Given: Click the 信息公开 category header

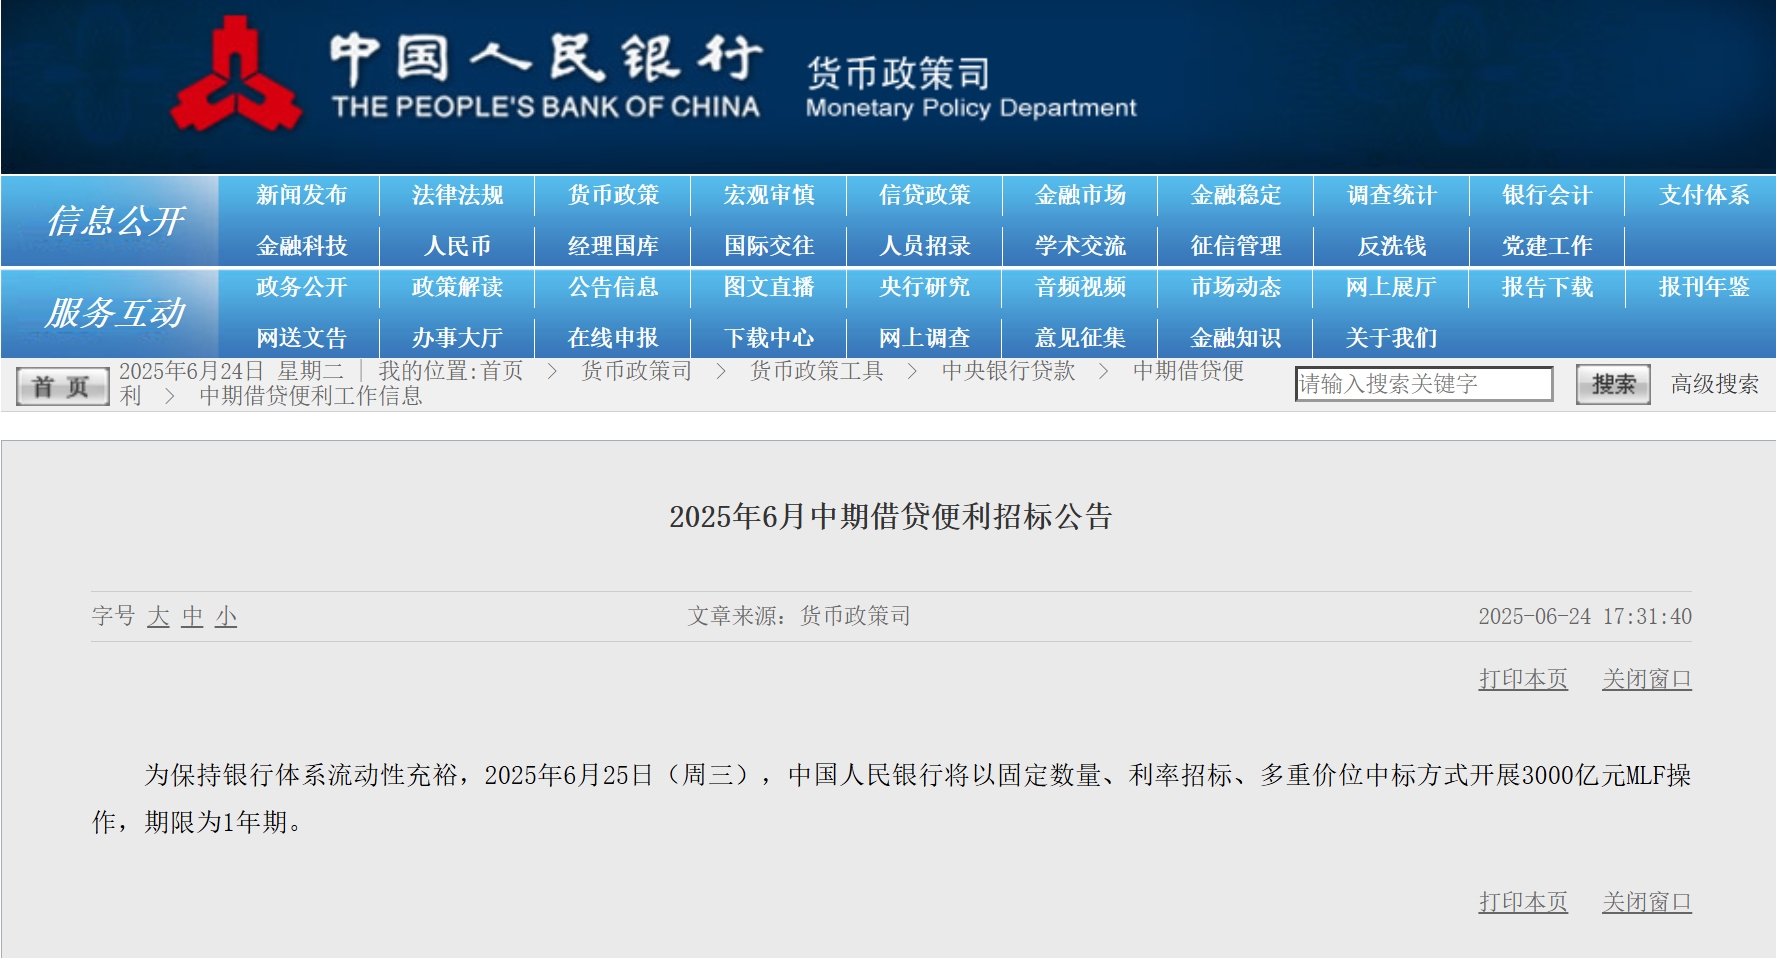Looking at the screenshot, I should tap(116, 221).
